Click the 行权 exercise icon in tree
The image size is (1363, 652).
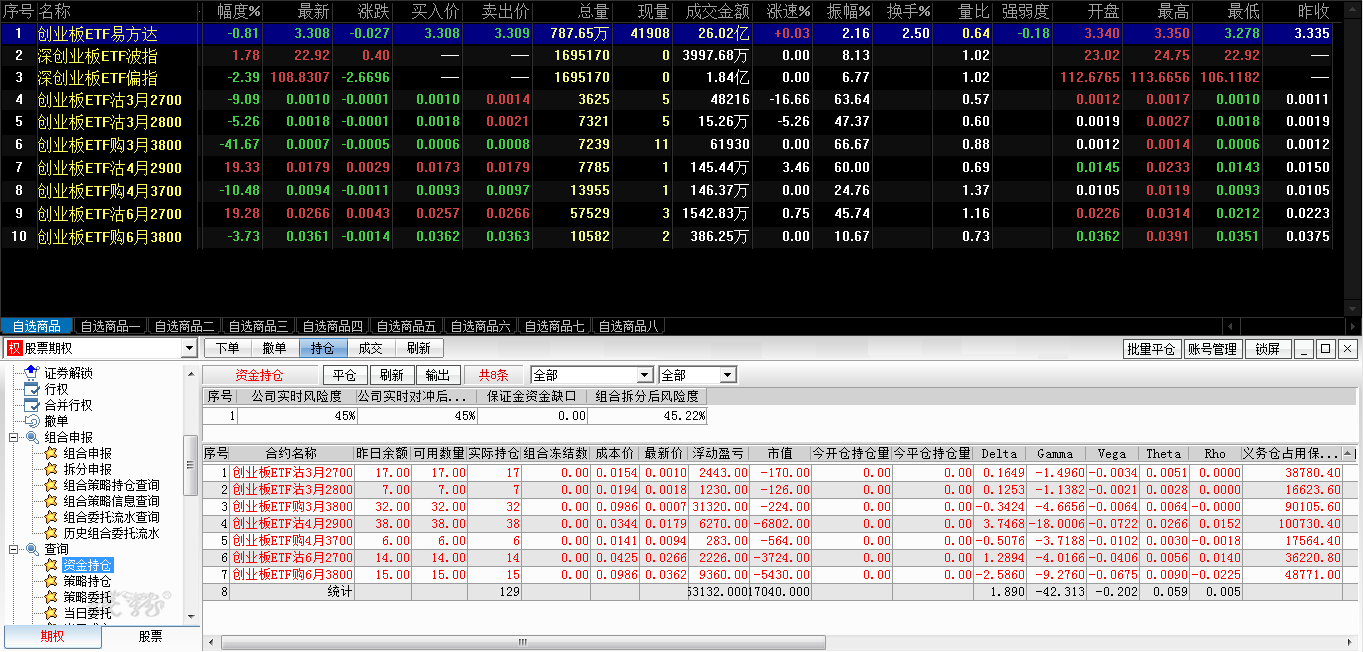coord(31,388)
